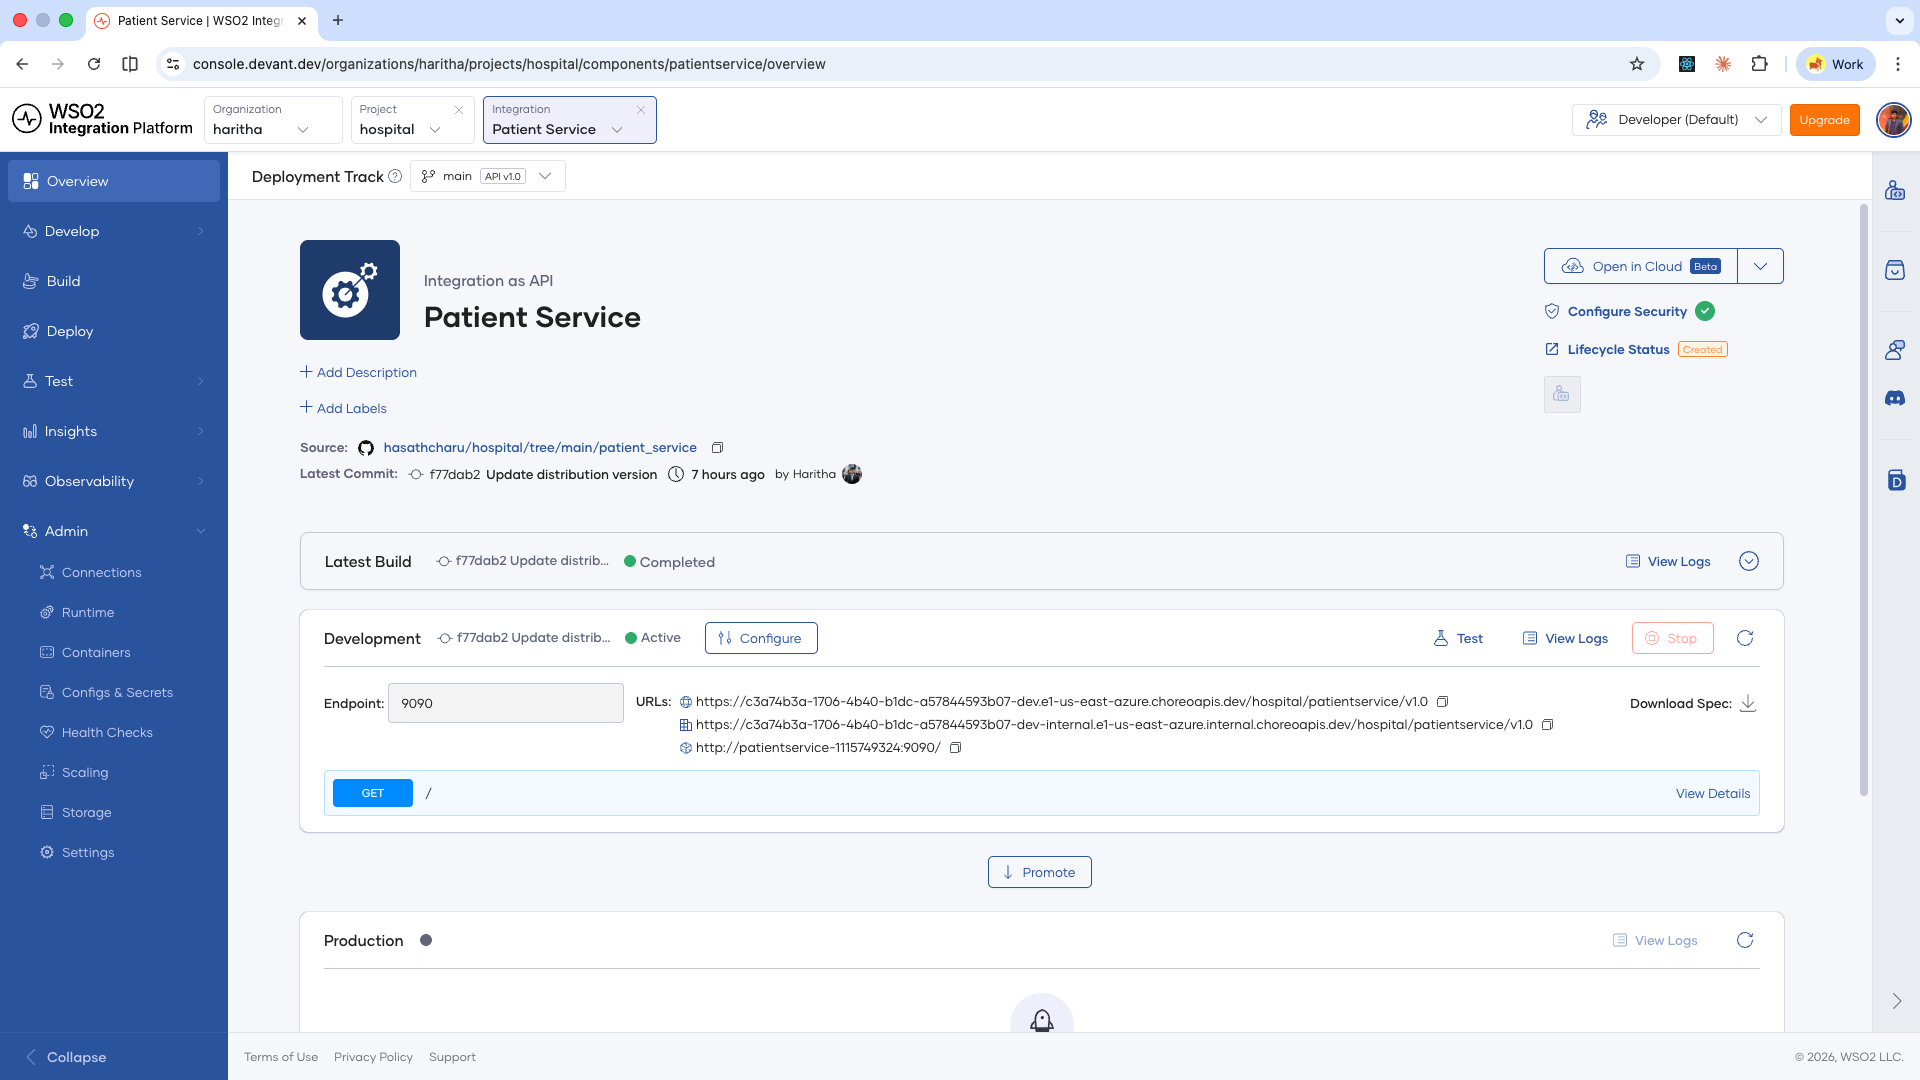Open the user-chat icon in right rail
Image resolution: width=1920 pixels, height=1080 pixels.
pyautogui.click(x=1895, y=350)
